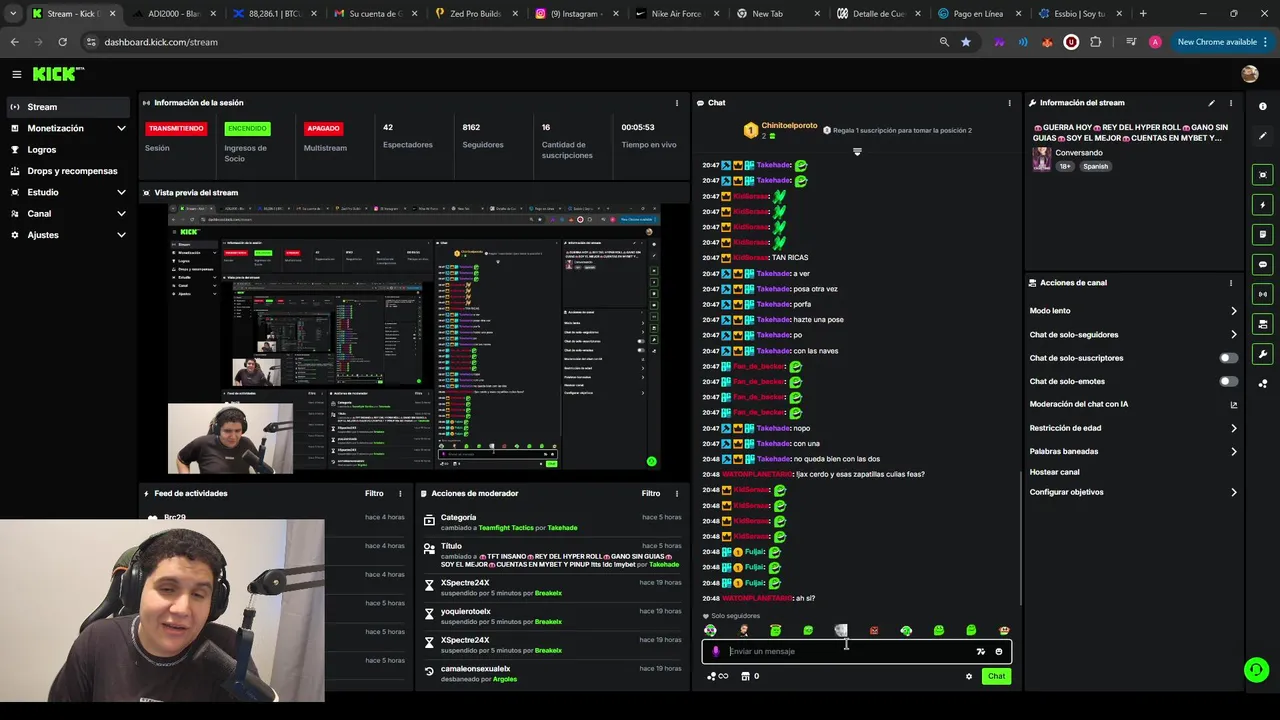Viewport: 1280px width, 720px height.
Task: Click the Spanish language tag
Action: tap(1096, 166)
